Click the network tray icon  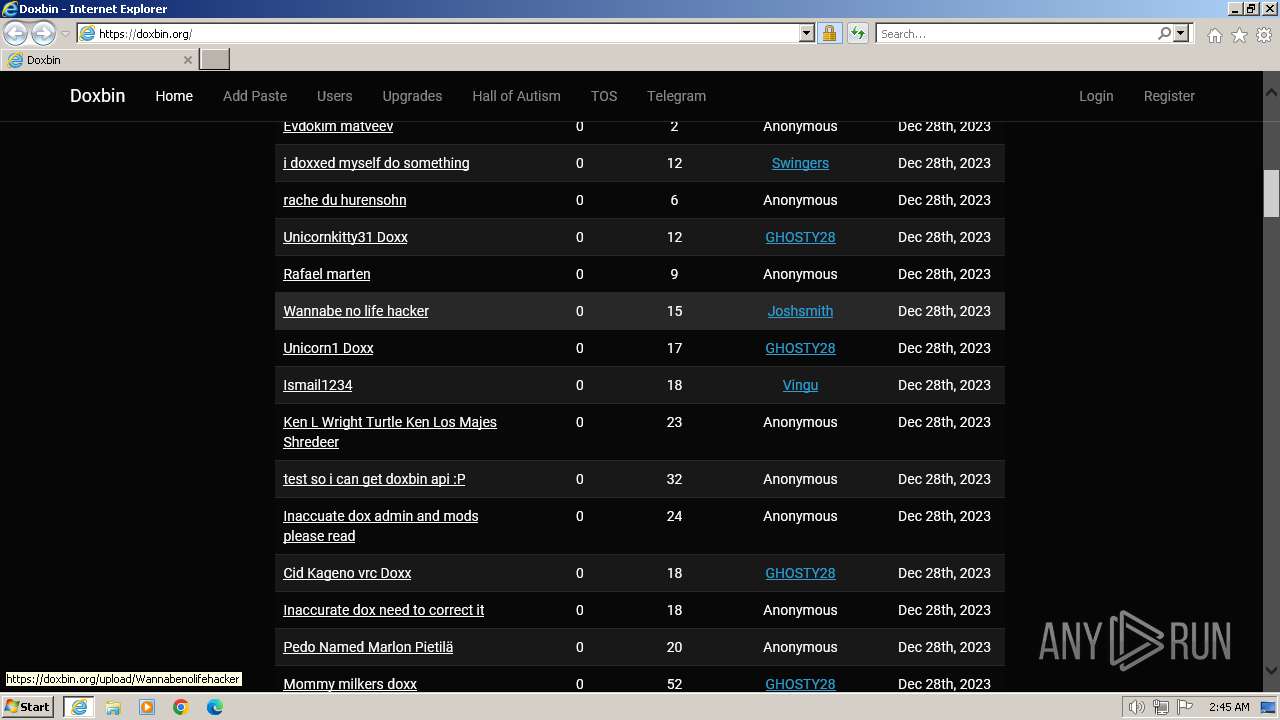point(1161,707)
